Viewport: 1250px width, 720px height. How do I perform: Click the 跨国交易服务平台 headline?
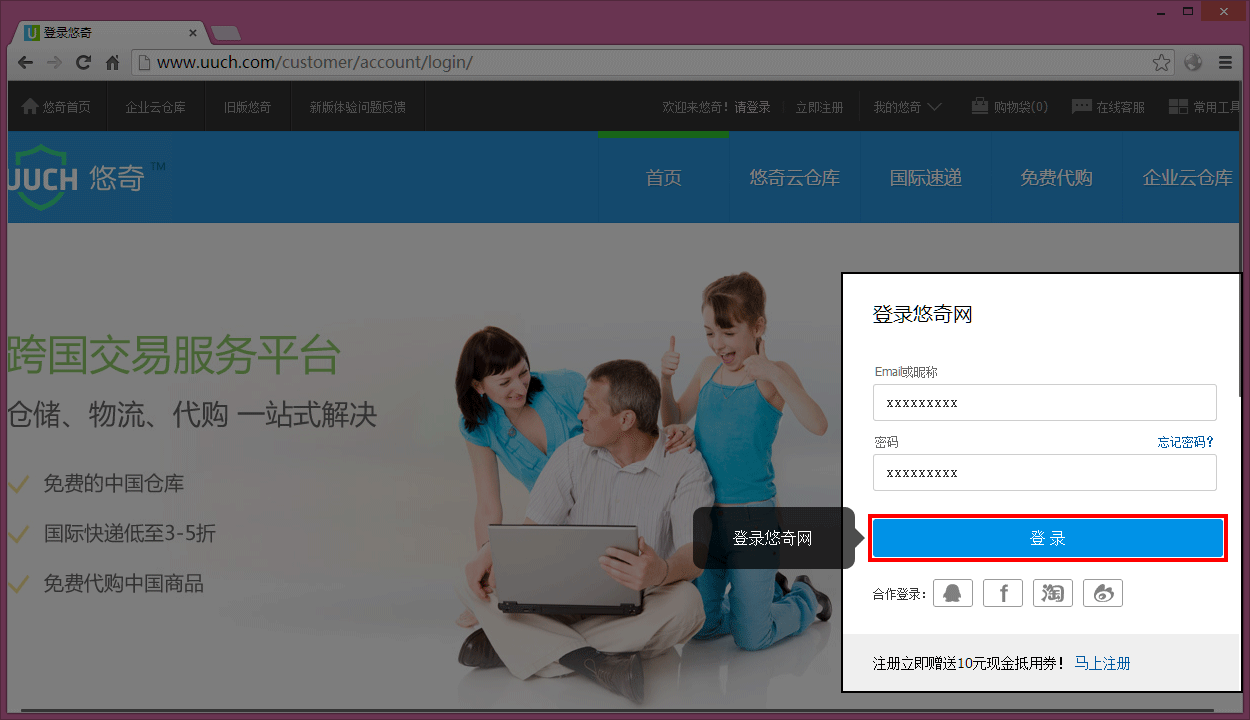174,355
